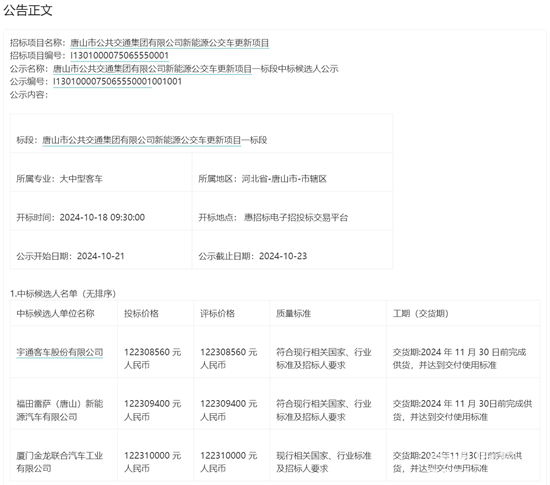Select the 福田雷萨 evaluation price cell
550x485 pixels.
[232, 404]
